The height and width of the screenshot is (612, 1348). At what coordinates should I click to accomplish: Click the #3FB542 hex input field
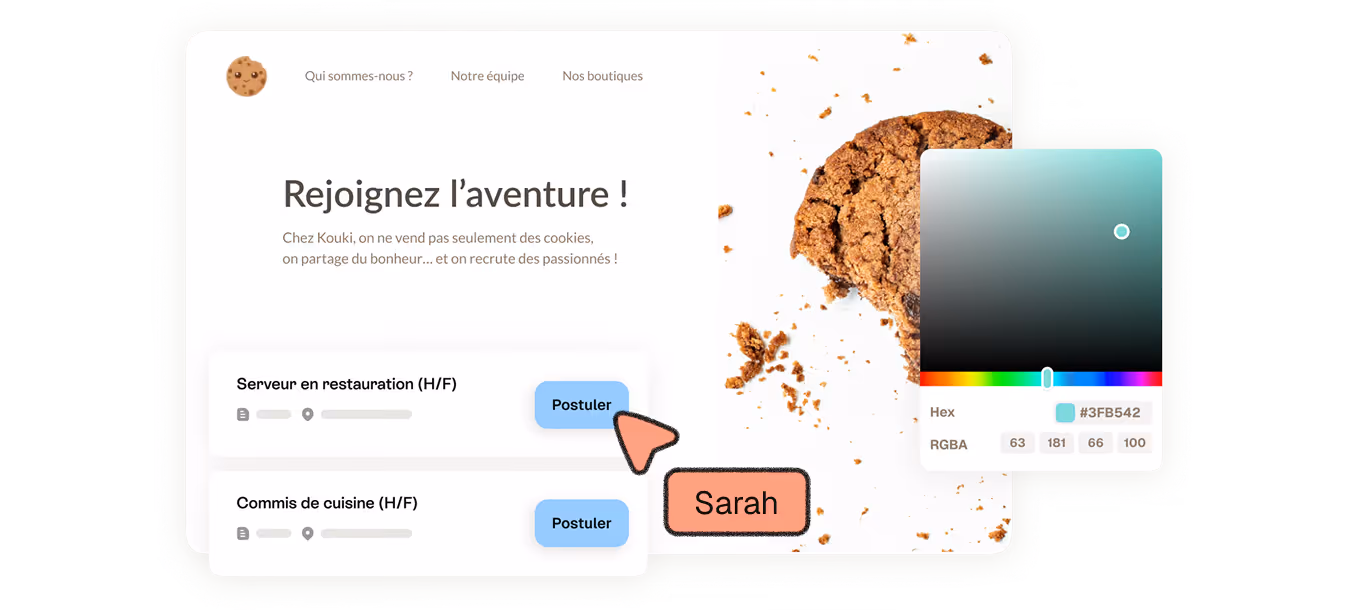1110,412
